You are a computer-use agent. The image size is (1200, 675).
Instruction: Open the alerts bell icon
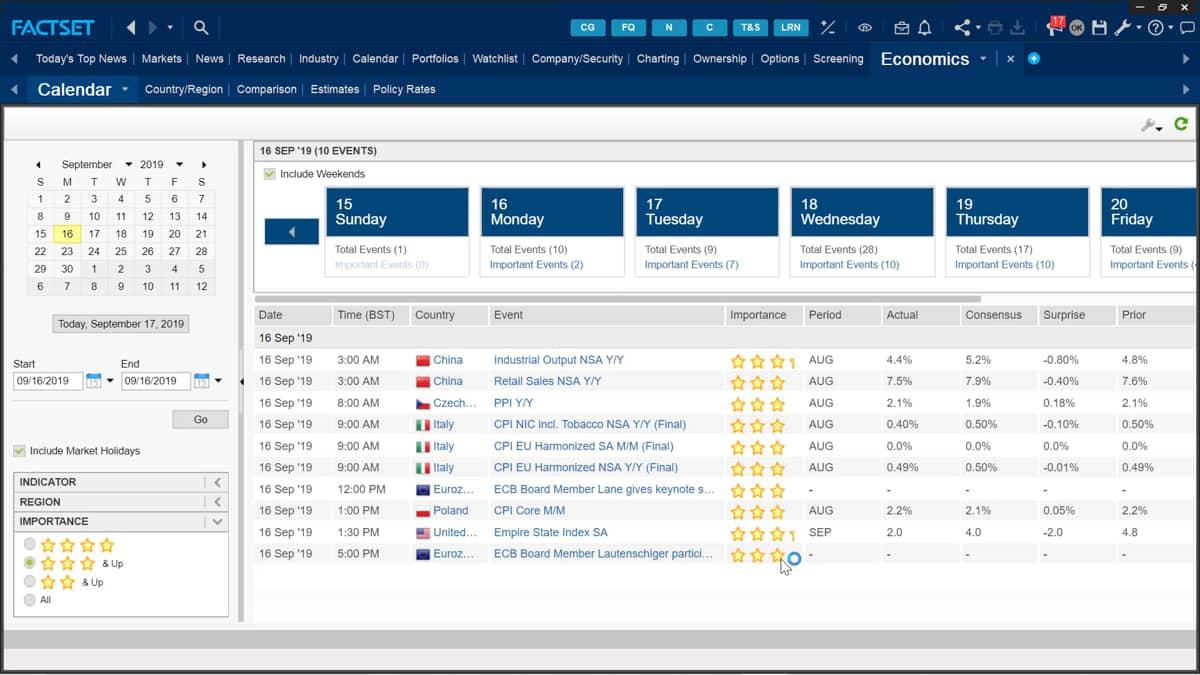[x=925, y=28]
